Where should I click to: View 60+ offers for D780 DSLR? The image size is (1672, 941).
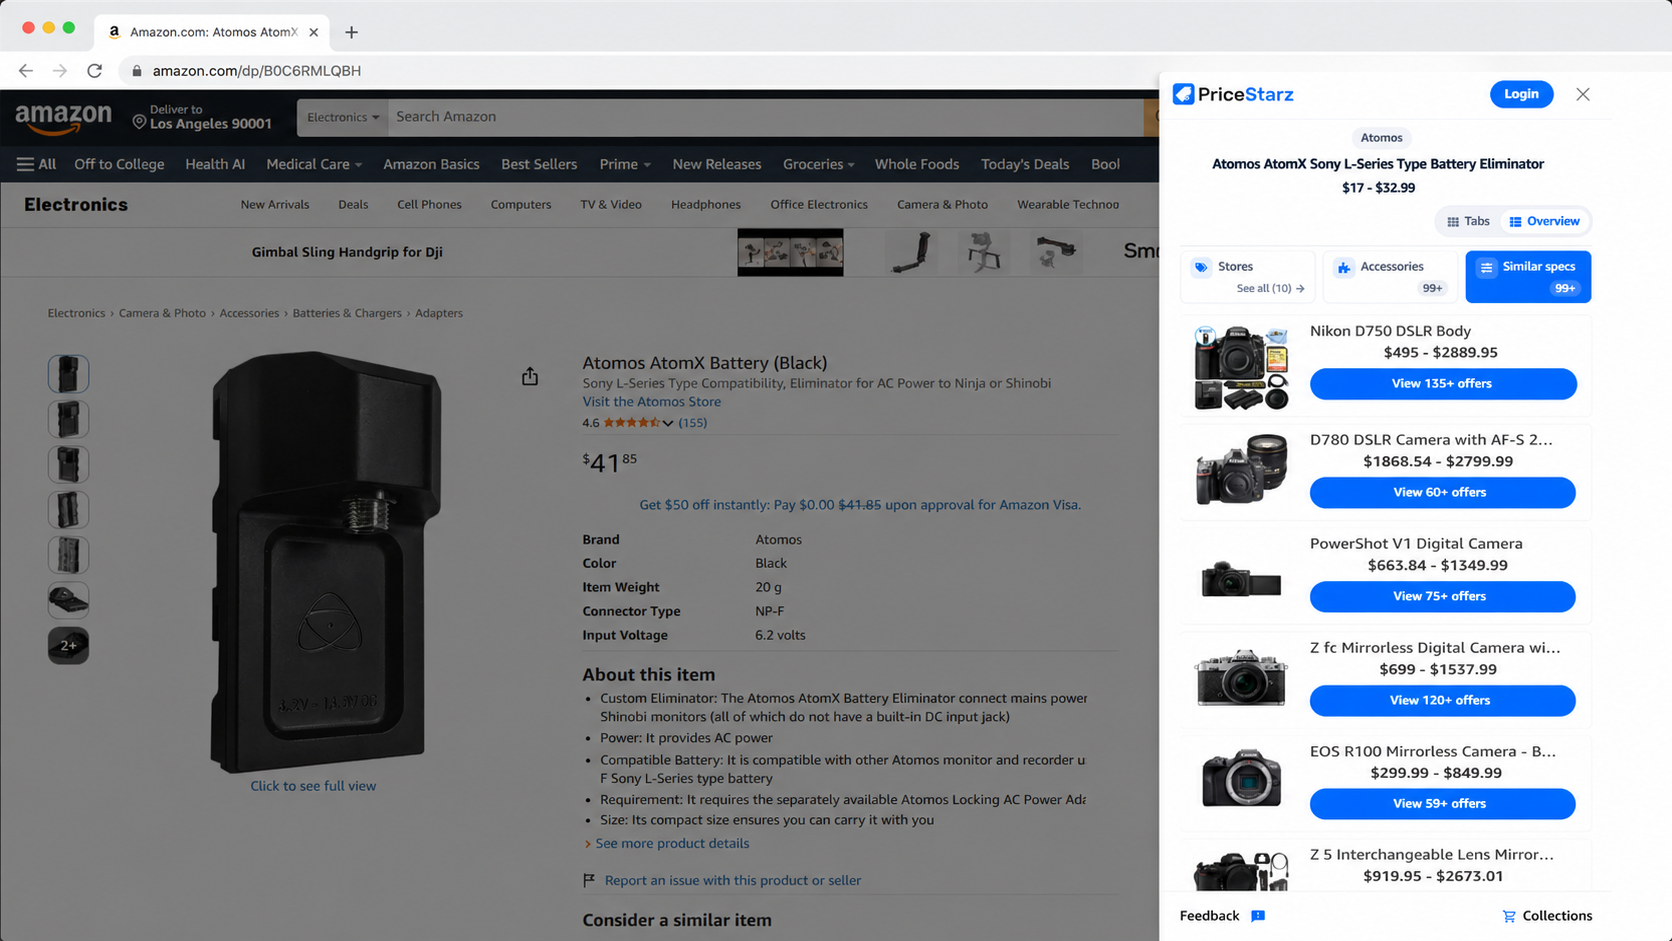1442,492
